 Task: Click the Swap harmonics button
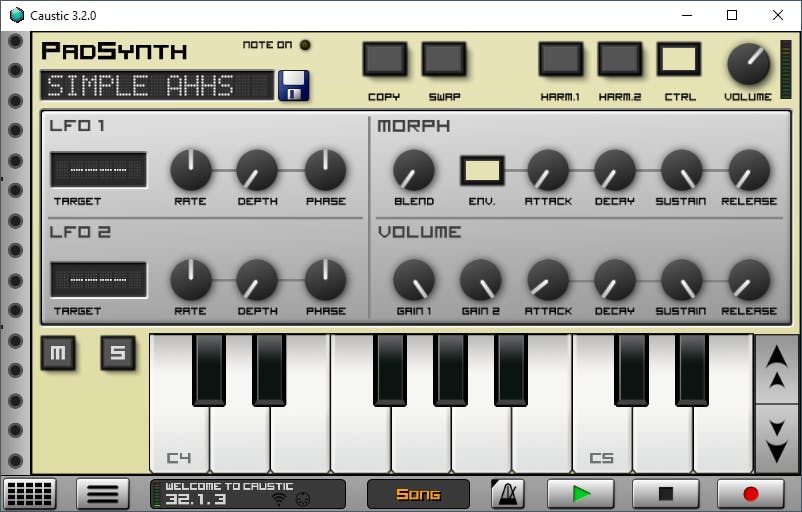click(444, 59)
